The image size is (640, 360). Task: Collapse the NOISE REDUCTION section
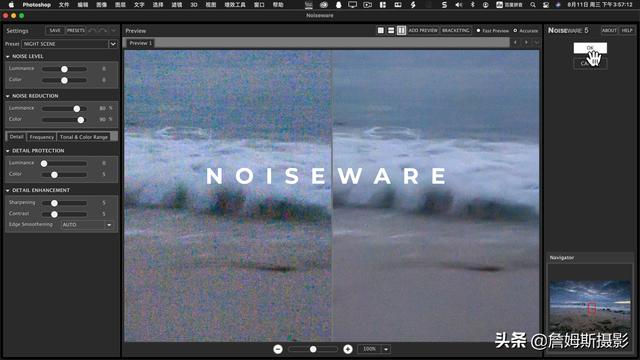pyautogui.click(x=8, y=96)
